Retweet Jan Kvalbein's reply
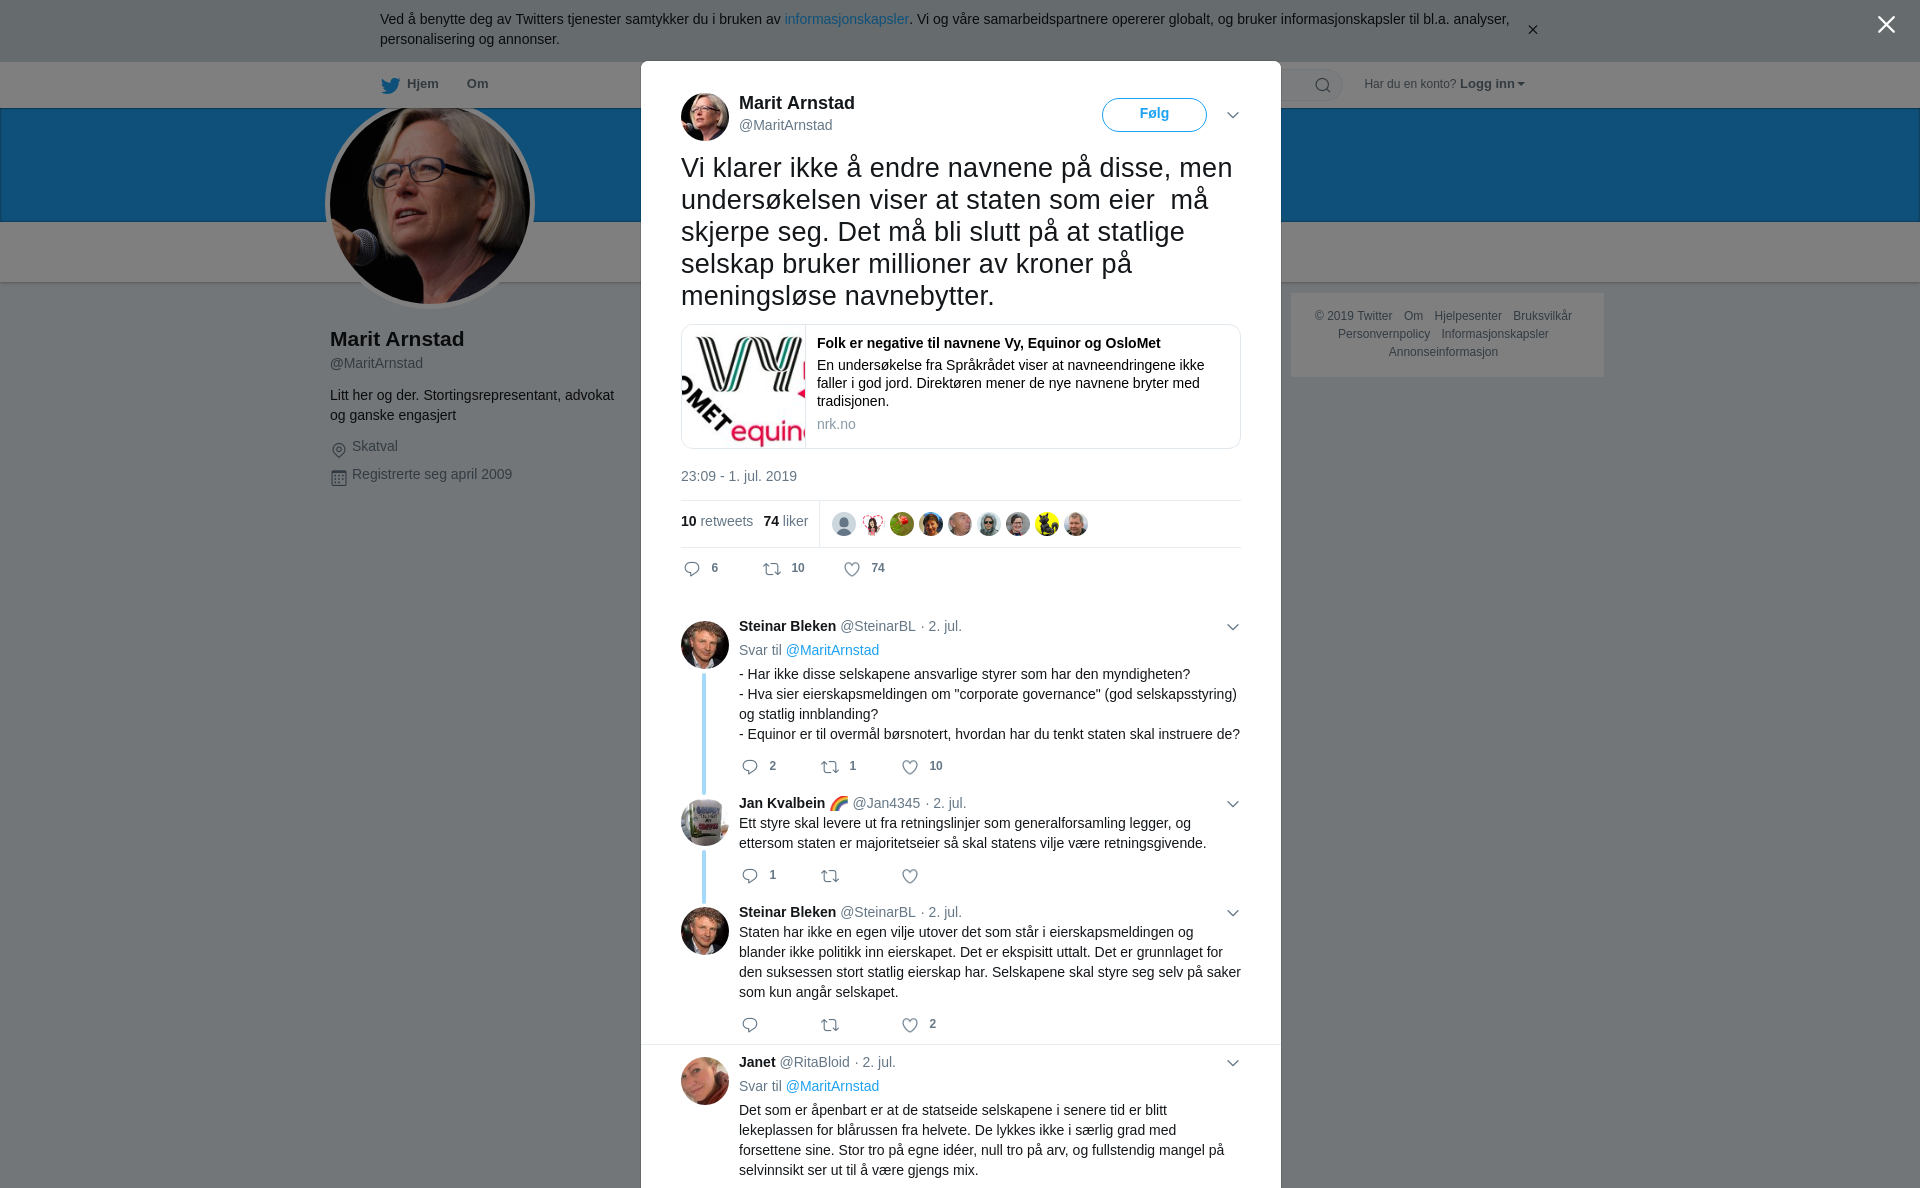The width and height of the screenshot is (1920, 1188). pyautogui.click(x=830, y=876)
